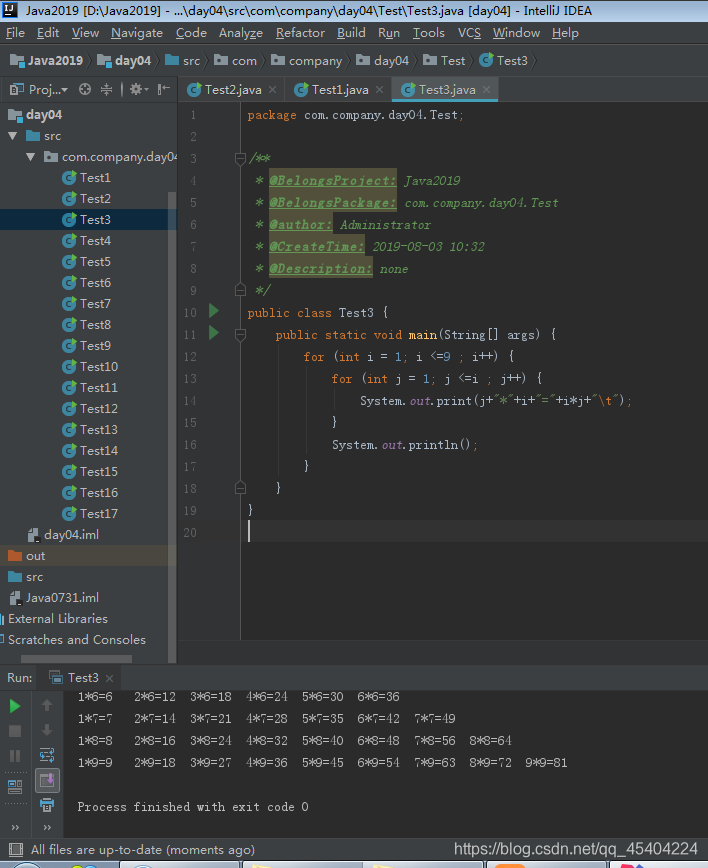Open the VCS menu
708x868 pixels.
tap(469, 33)
